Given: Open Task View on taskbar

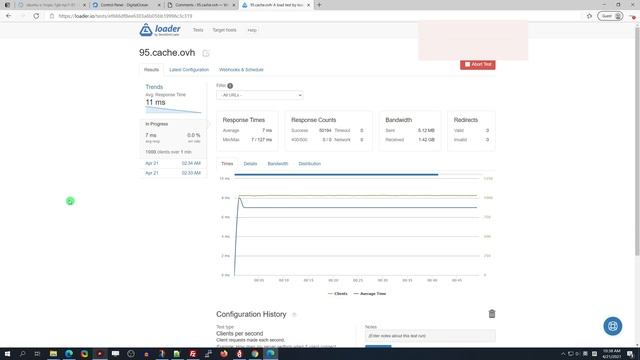Looking at the screenshot, I should click(37, 354).
